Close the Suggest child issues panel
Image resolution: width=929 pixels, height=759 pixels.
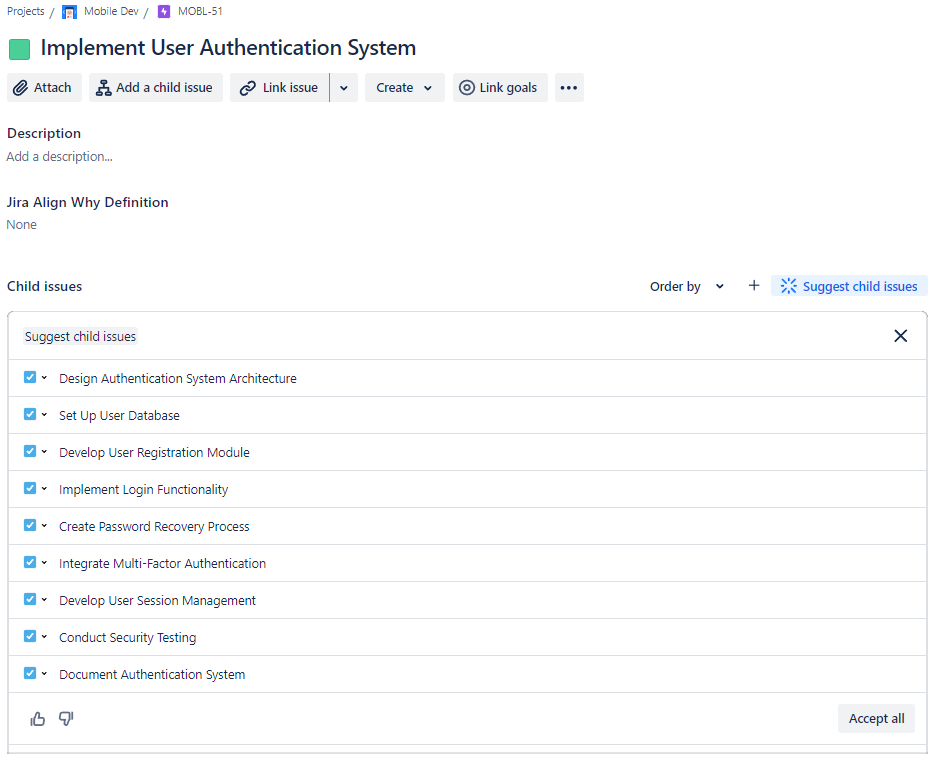pos(900,336)
